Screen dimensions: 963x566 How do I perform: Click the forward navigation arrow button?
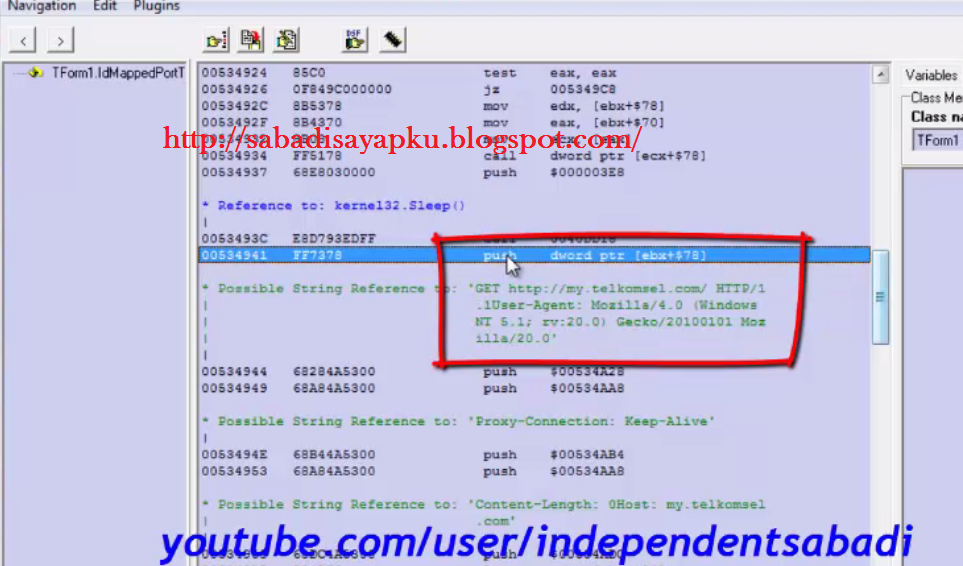[x=61, y=40]
